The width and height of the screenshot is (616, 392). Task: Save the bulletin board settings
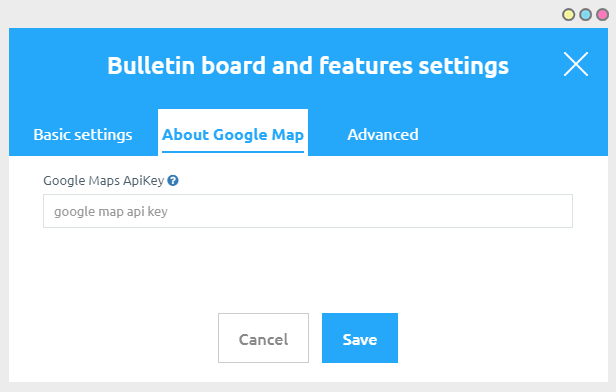(360, 338)
